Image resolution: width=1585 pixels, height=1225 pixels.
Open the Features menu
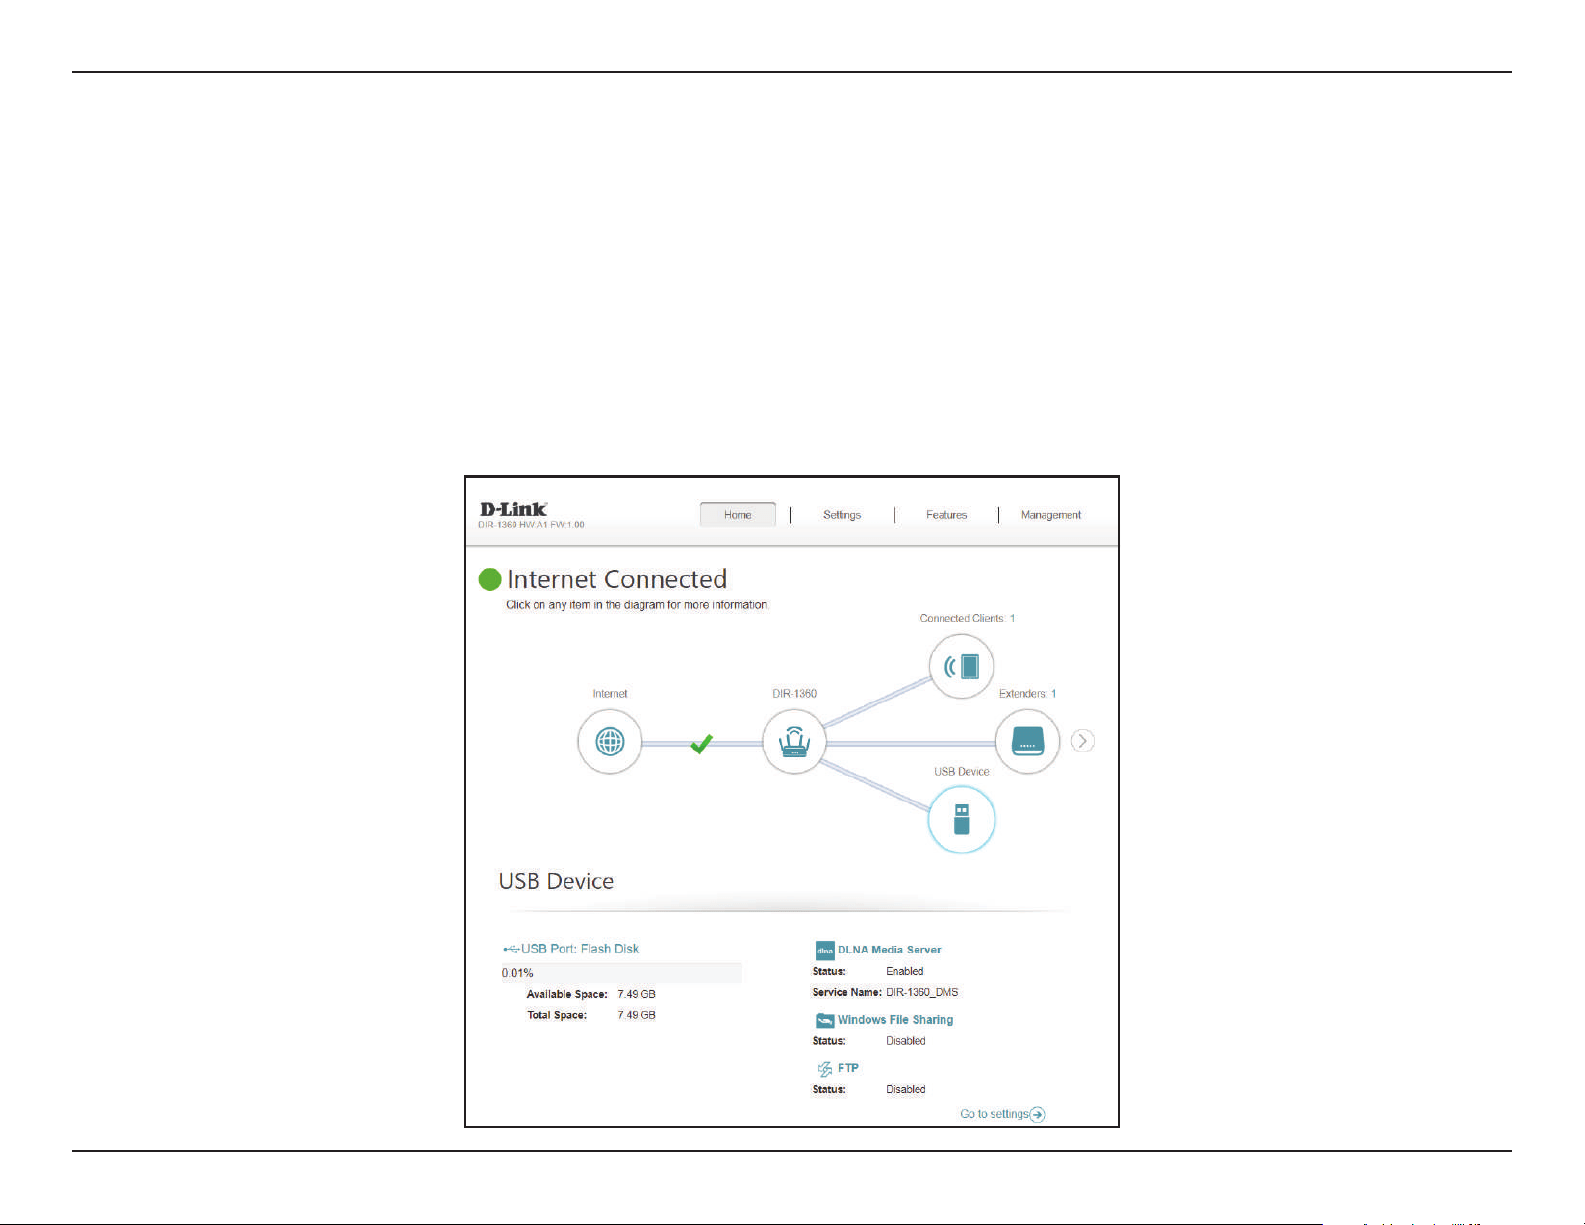pos(946,515)
